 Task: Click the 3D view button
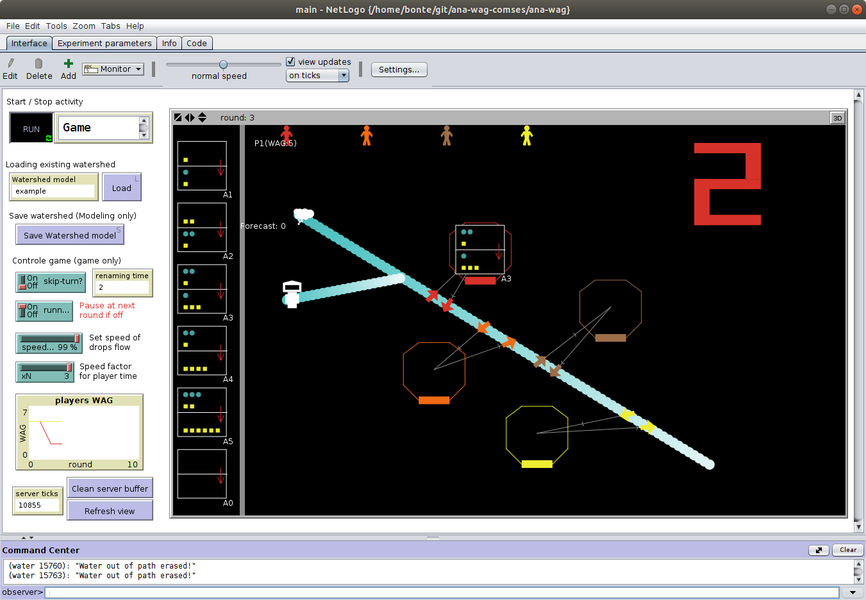[837, 117]
